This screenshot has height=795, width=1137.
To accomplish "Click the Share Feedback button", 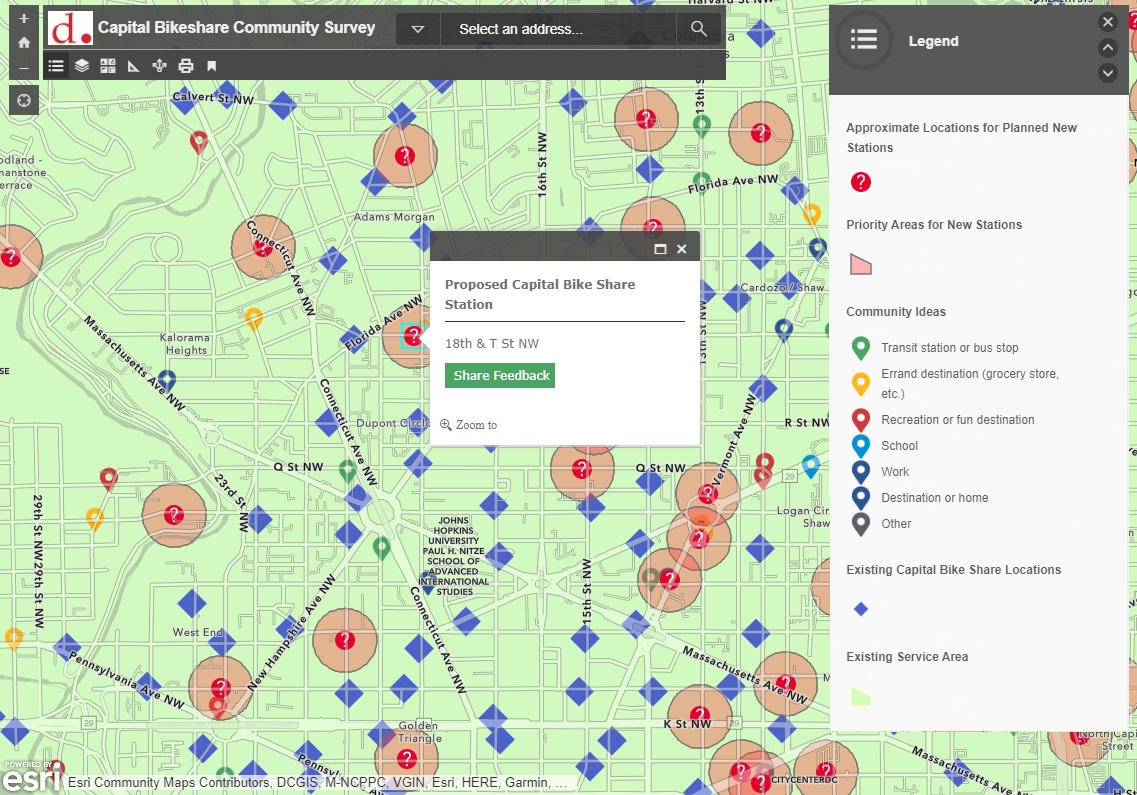I will pyautogui.click(x=500, y=375).
